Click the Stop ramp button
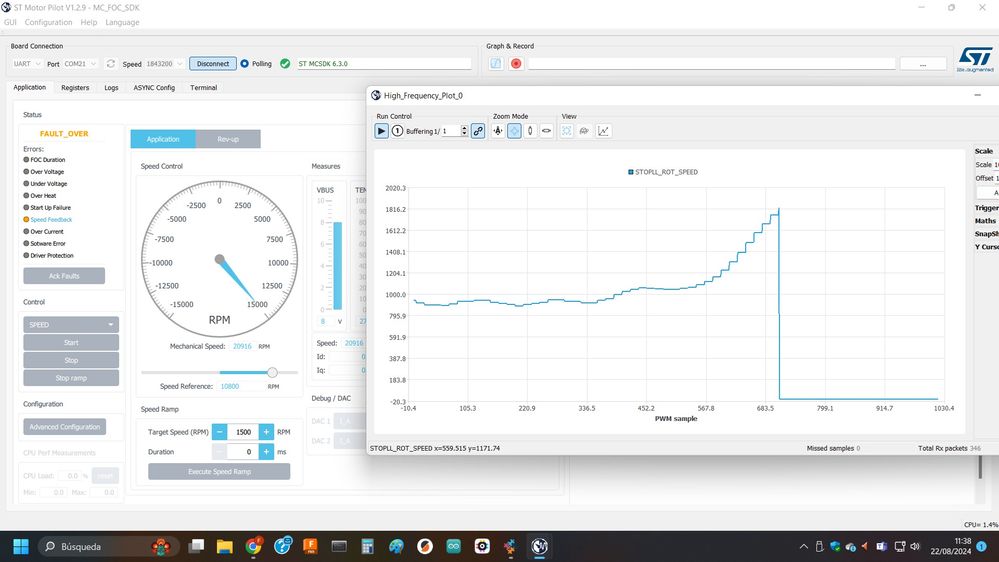Viewport: 999px width, 562px height. click(71, 378)
